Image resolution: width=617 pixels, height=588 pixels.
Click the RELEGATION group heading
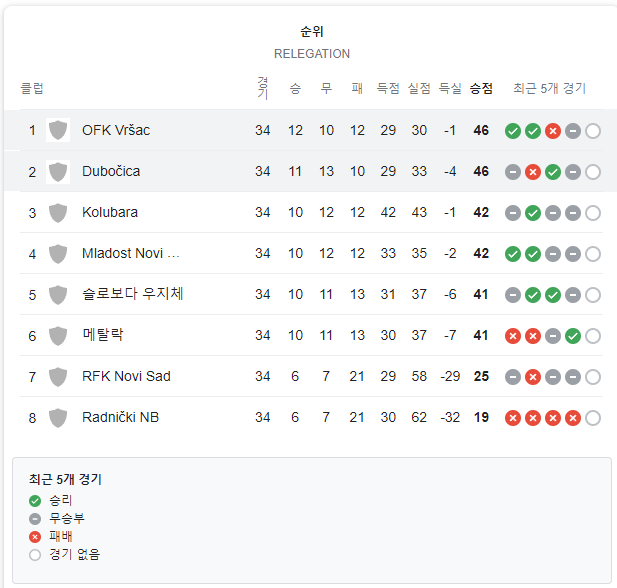click(312, 54)
